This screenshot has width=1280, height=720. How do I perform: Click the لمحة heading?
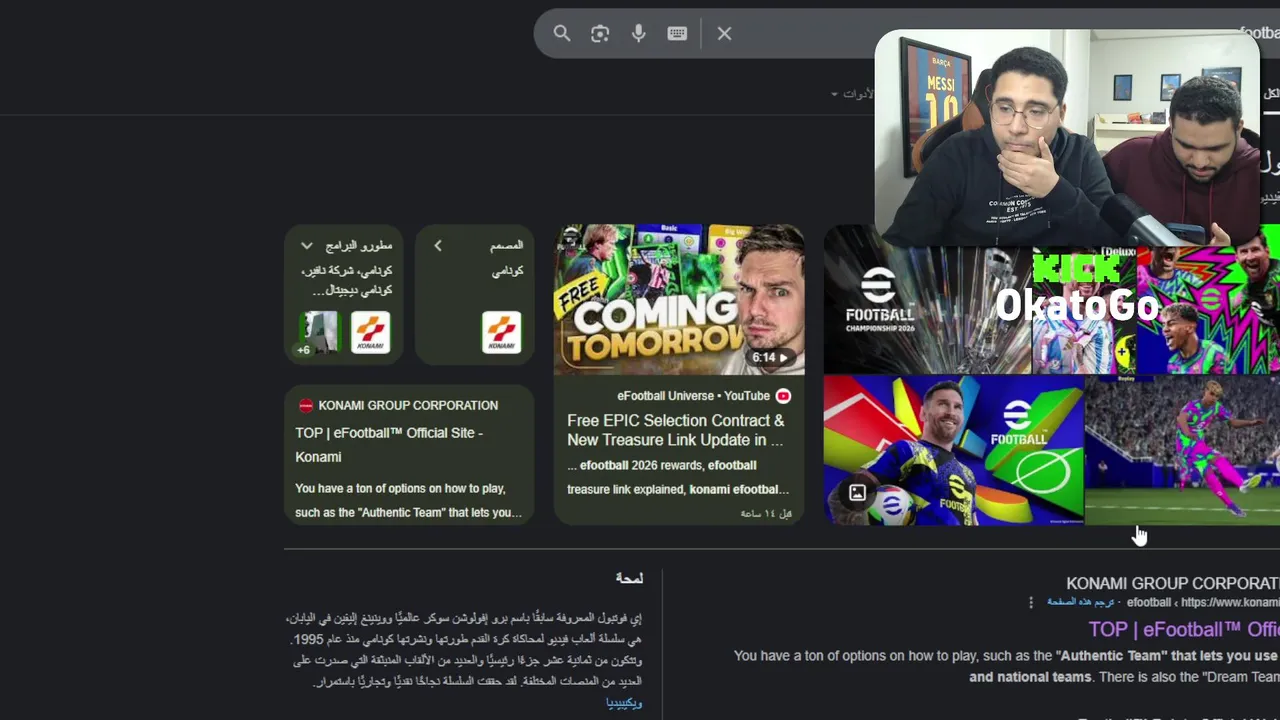click(629, 578)
